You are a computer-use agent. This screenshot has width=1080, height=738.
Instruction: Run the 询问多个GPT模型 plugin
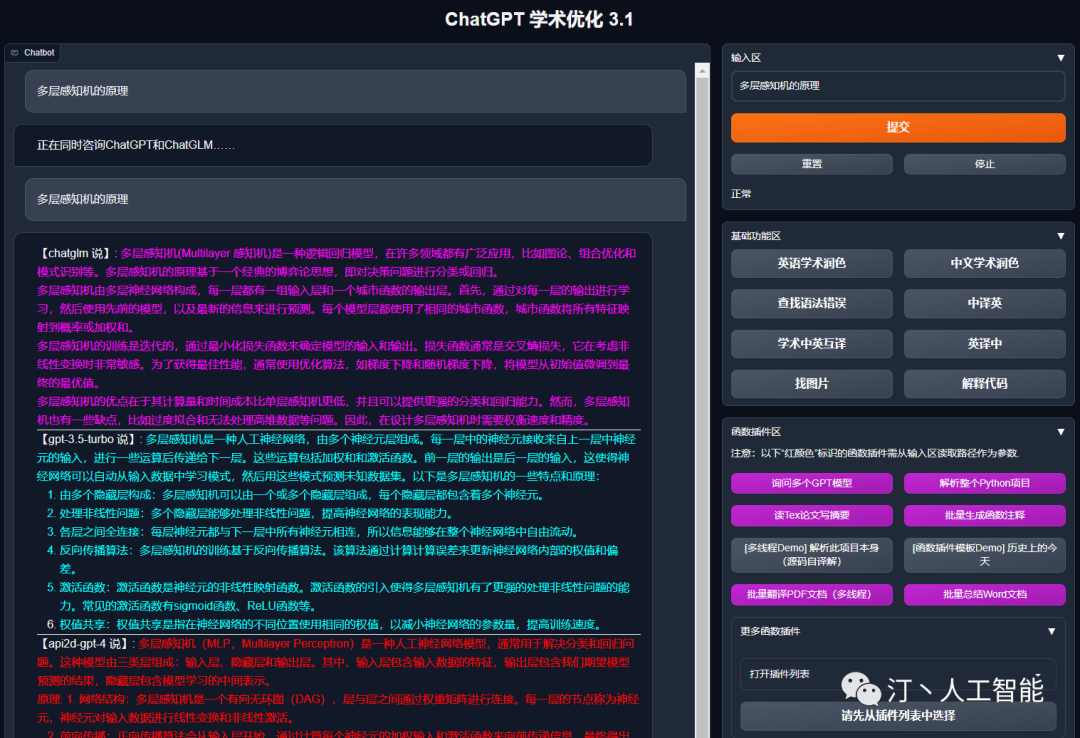[x=811, y=483]
